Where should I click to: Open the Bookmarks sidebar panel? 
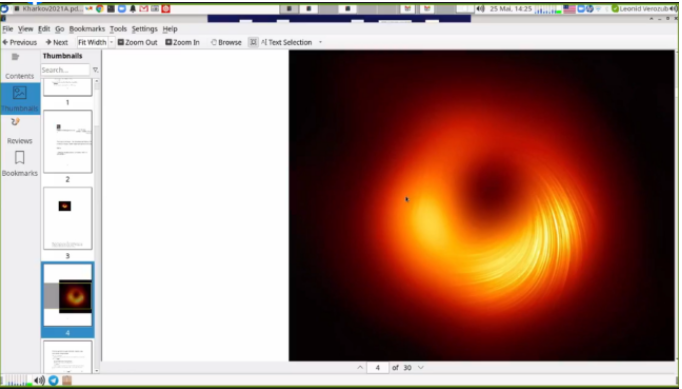point(19,163)
